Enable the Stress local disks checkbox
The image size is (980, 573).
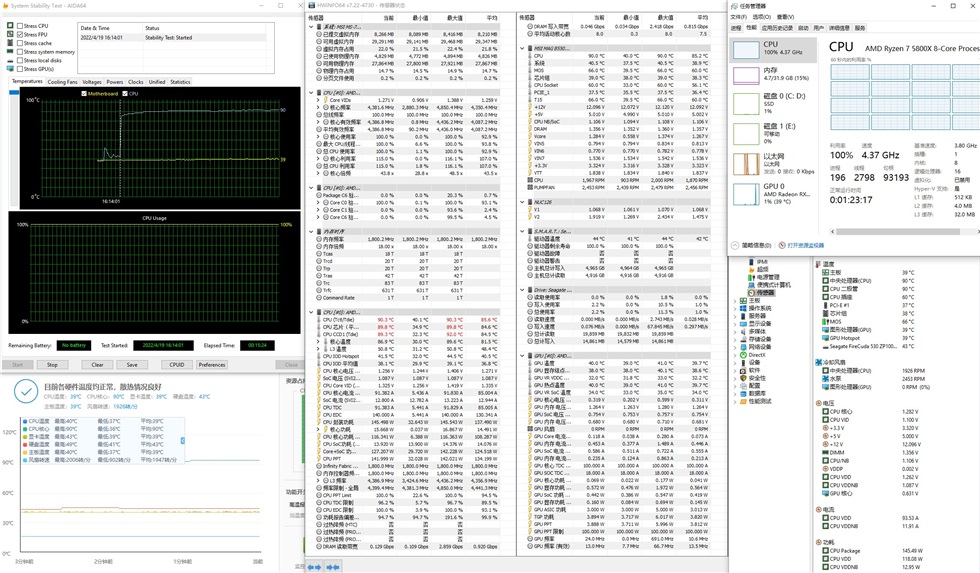20,61
